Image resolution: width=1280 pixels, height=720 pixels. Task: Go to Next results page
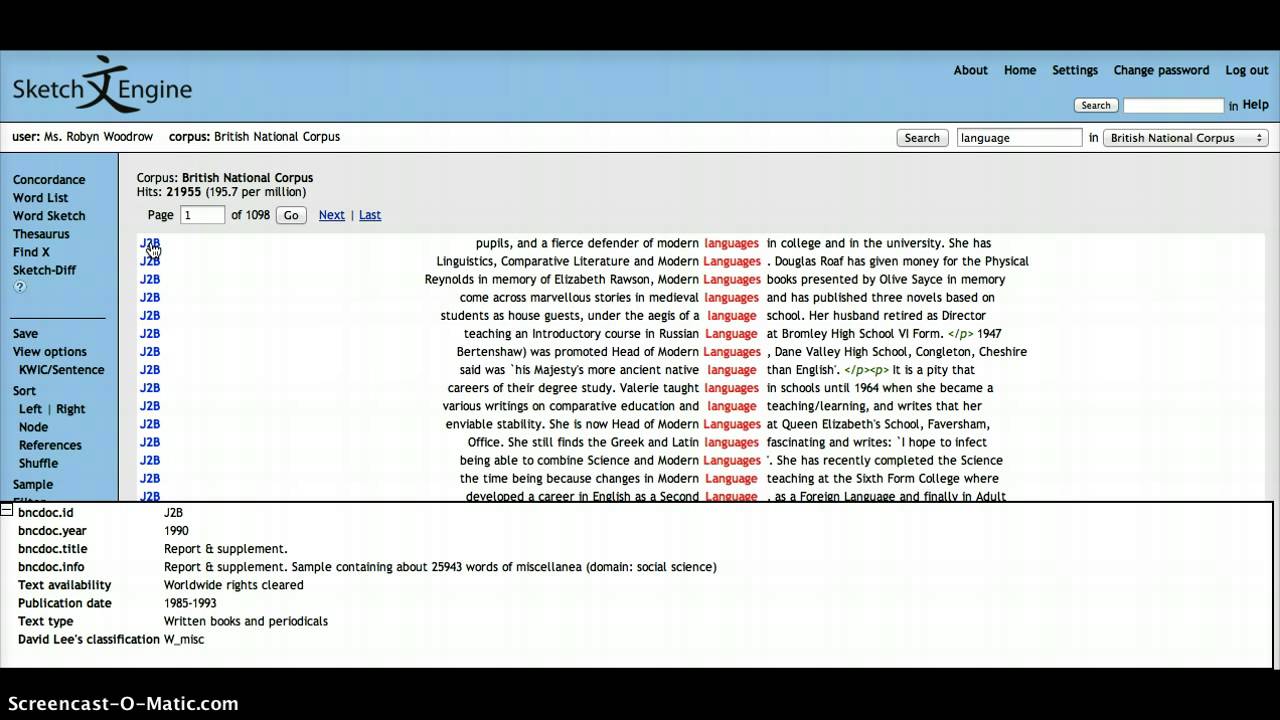tap(332, 215)
